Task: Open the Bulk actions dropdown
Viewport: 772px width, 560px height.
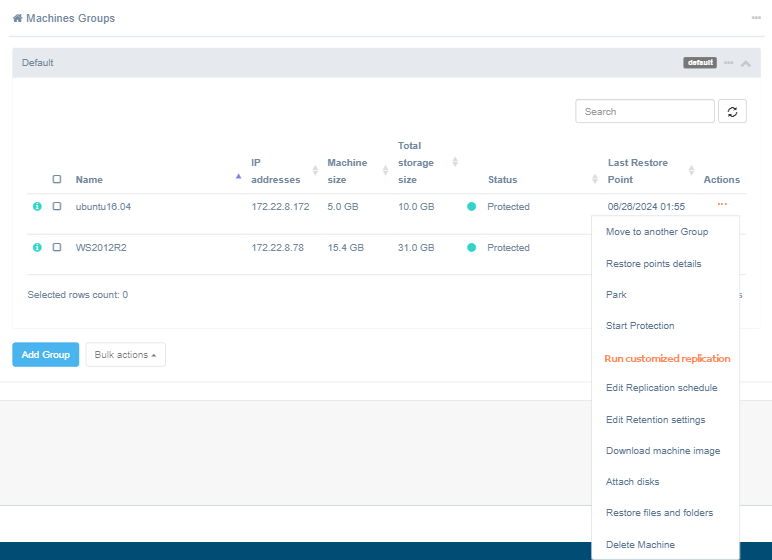Action: 126,355
